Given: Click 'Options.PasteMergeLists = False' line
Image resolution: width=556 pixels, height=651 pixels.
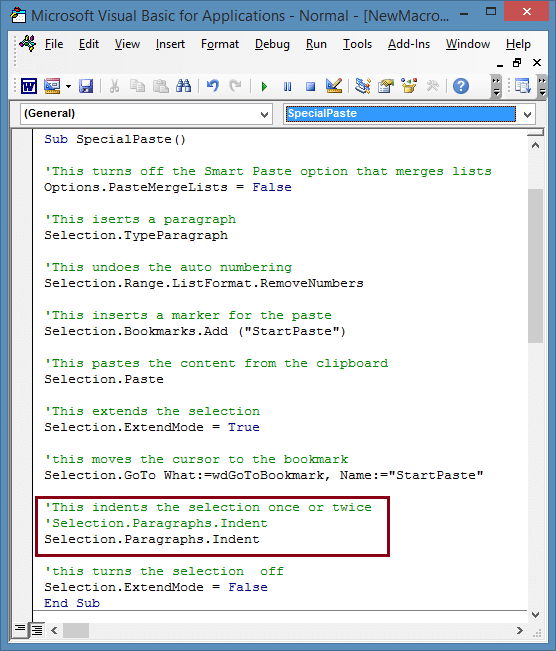Looking at the screenshot, I should pos(168,187).
